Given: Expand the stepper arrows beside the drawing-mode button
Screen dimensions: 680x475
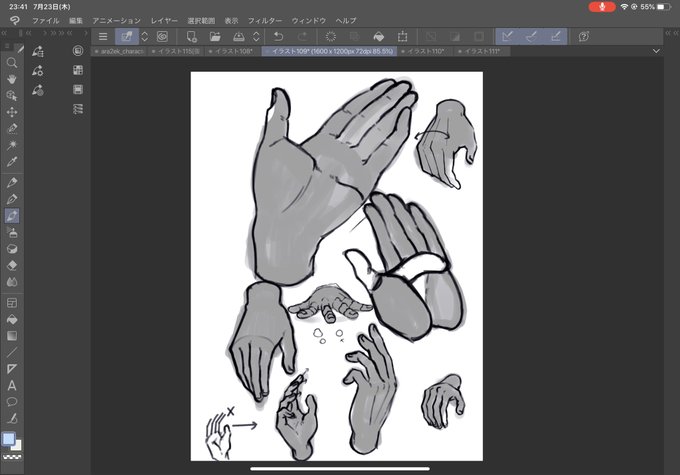Looking at the screenshot, I should (145, 37).
